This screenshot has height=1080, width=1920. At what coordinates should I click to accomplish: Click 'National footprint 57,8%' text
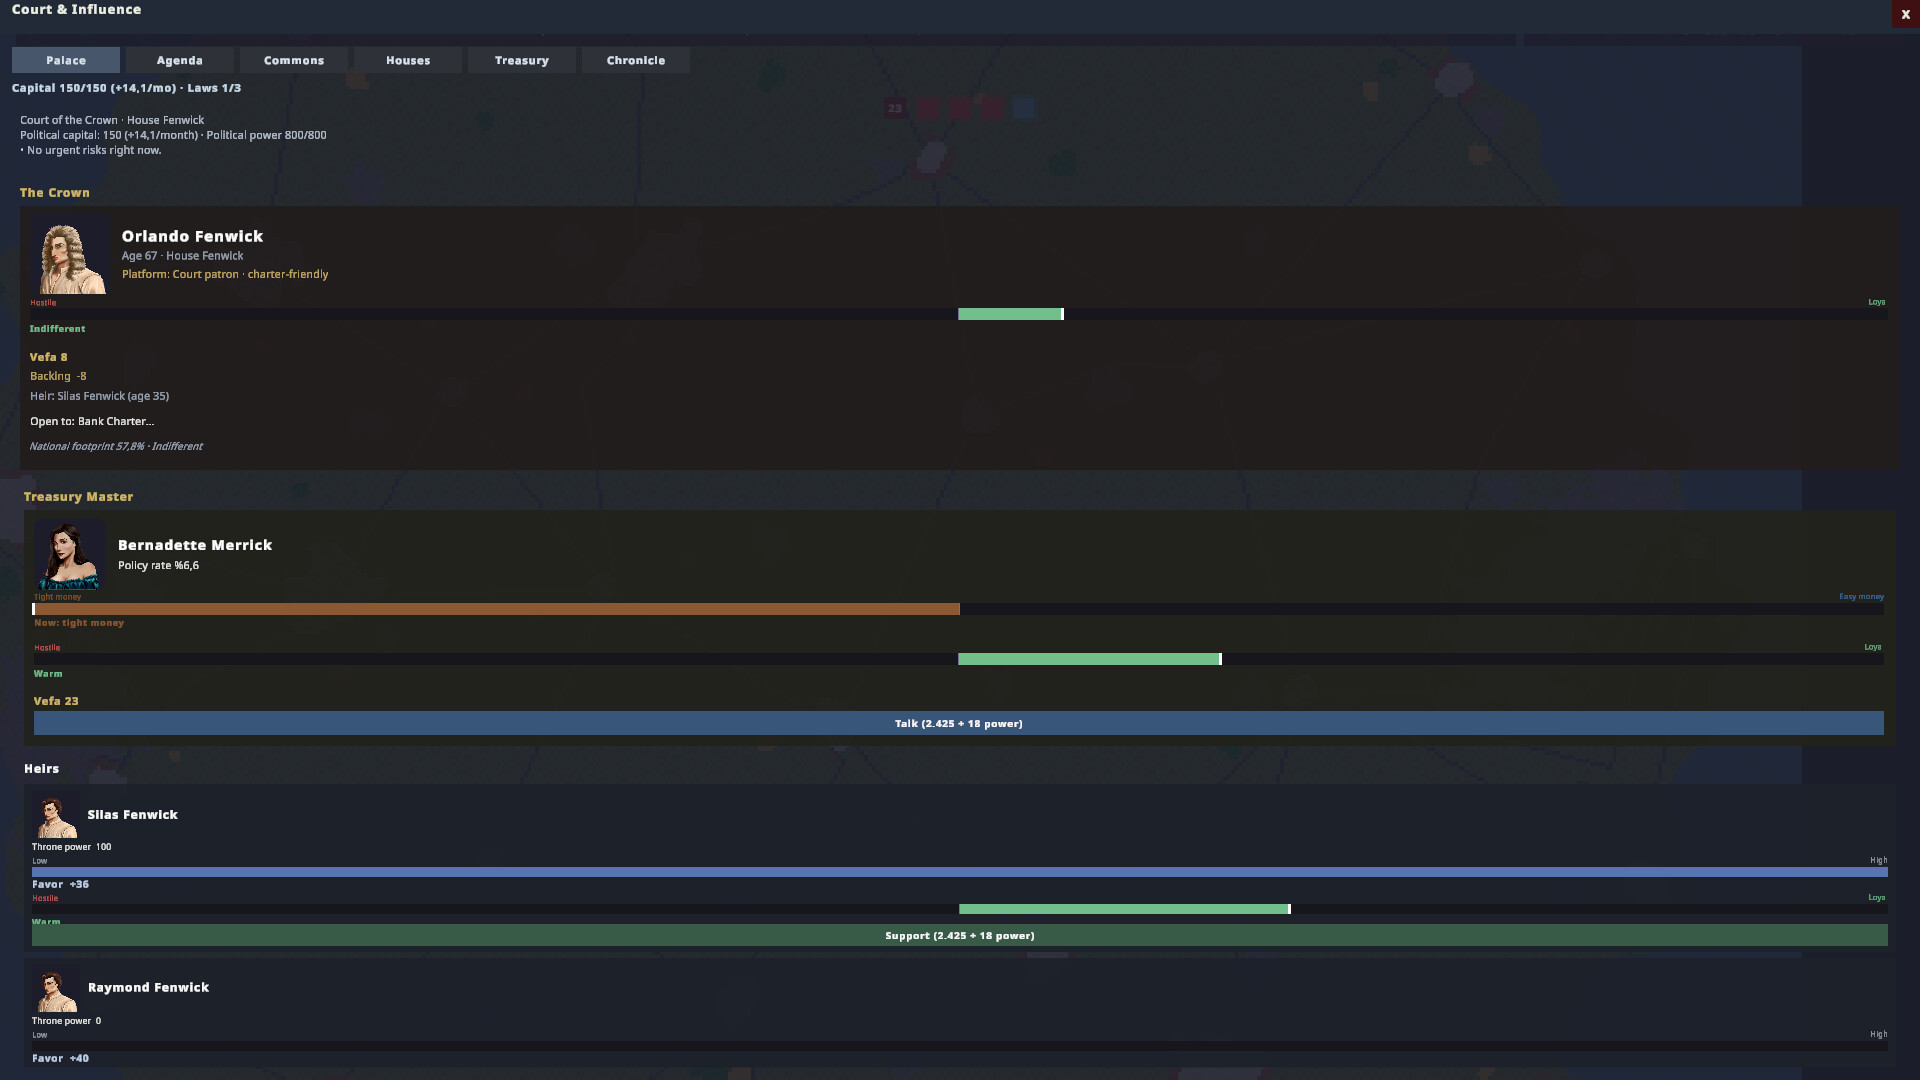[x=87, y=446]
